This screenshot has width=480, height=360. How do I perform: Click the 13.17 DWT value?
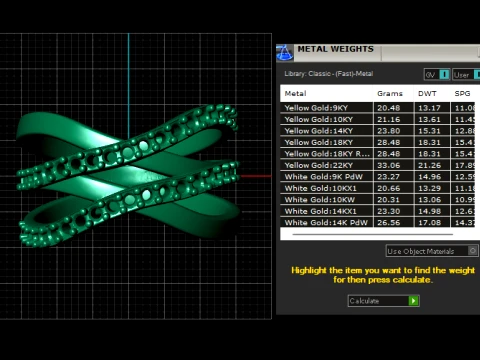coord(429,108)
